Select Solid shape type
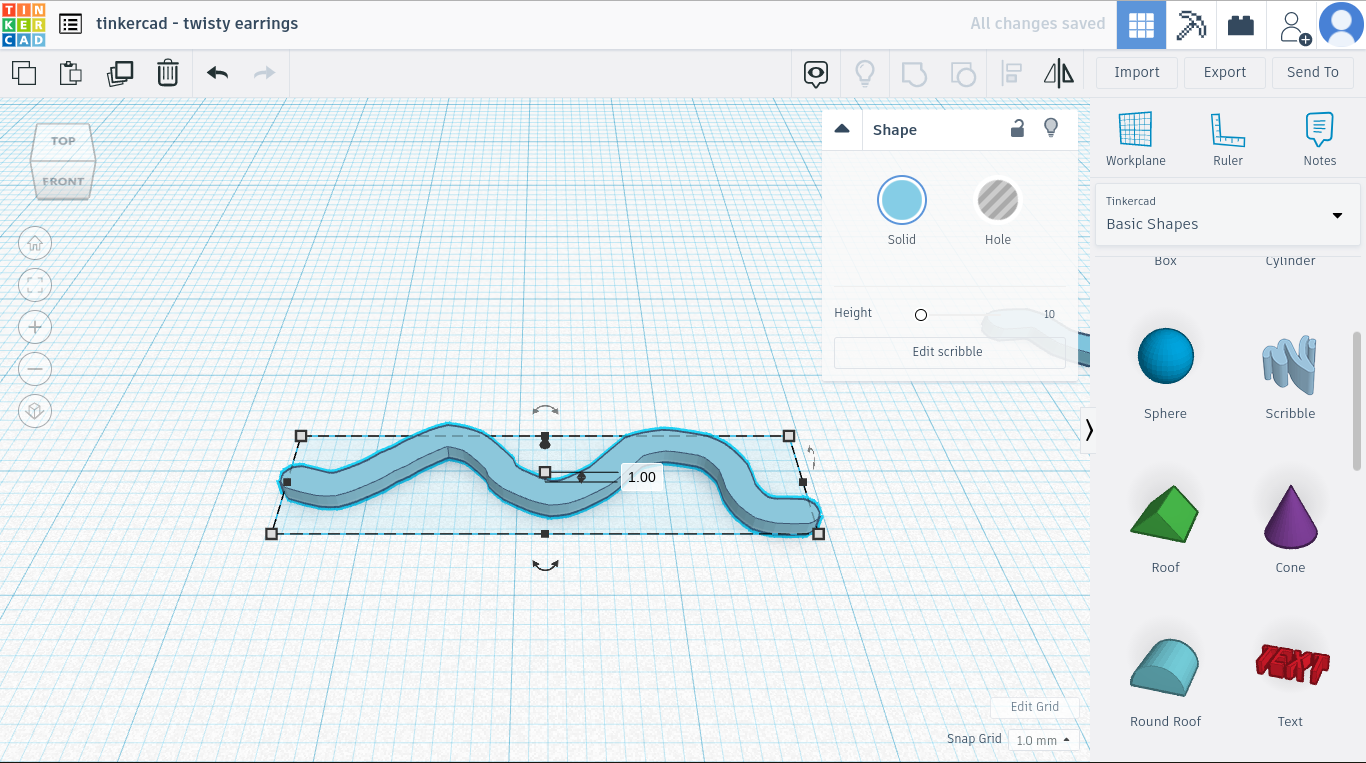 [x=902, y=200]
